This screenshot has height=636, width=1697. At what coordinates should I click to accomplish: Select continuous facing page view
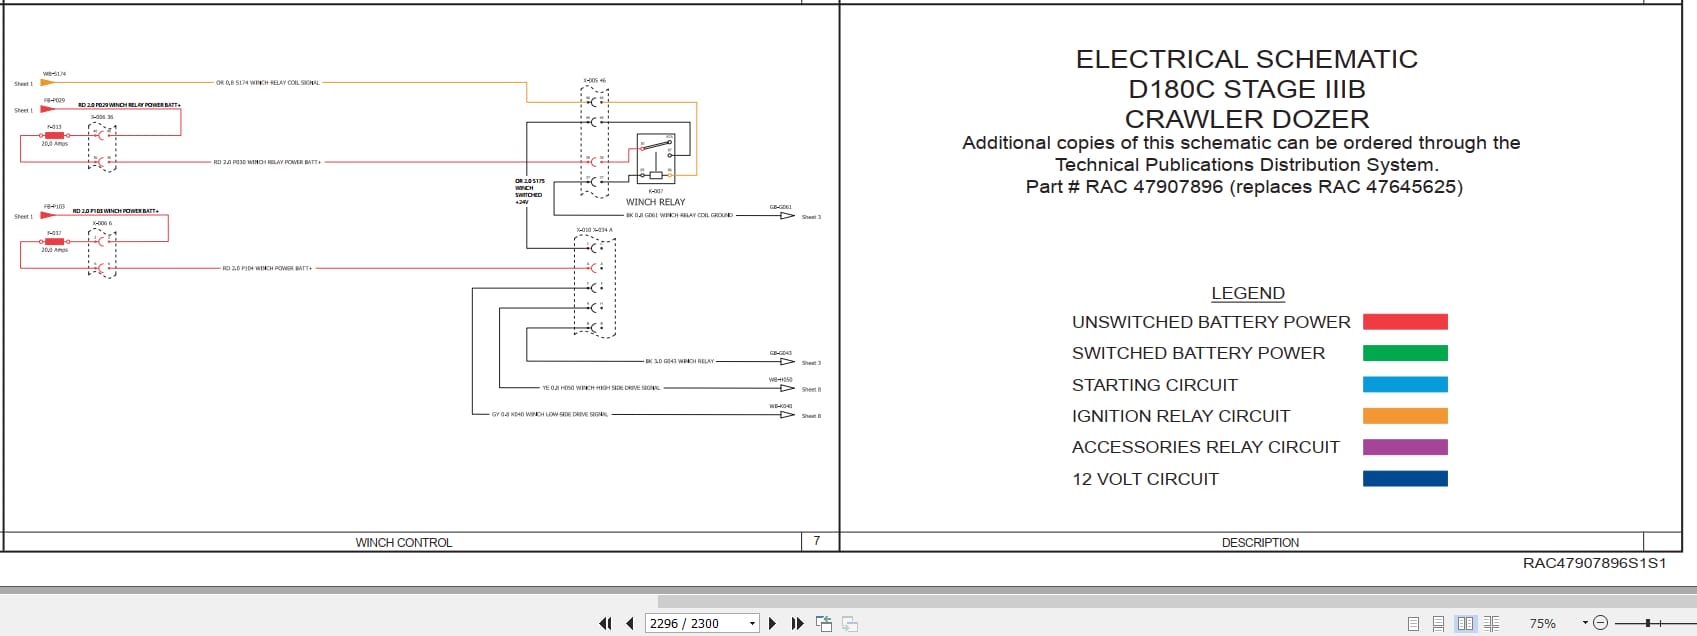point(1491,623)
